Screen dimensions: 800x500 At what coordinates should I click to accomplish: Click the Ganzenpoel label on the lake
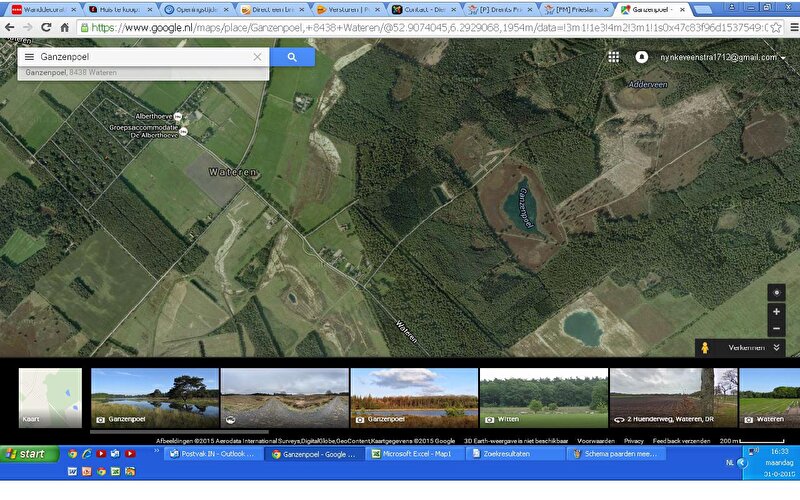pos(526,208)
